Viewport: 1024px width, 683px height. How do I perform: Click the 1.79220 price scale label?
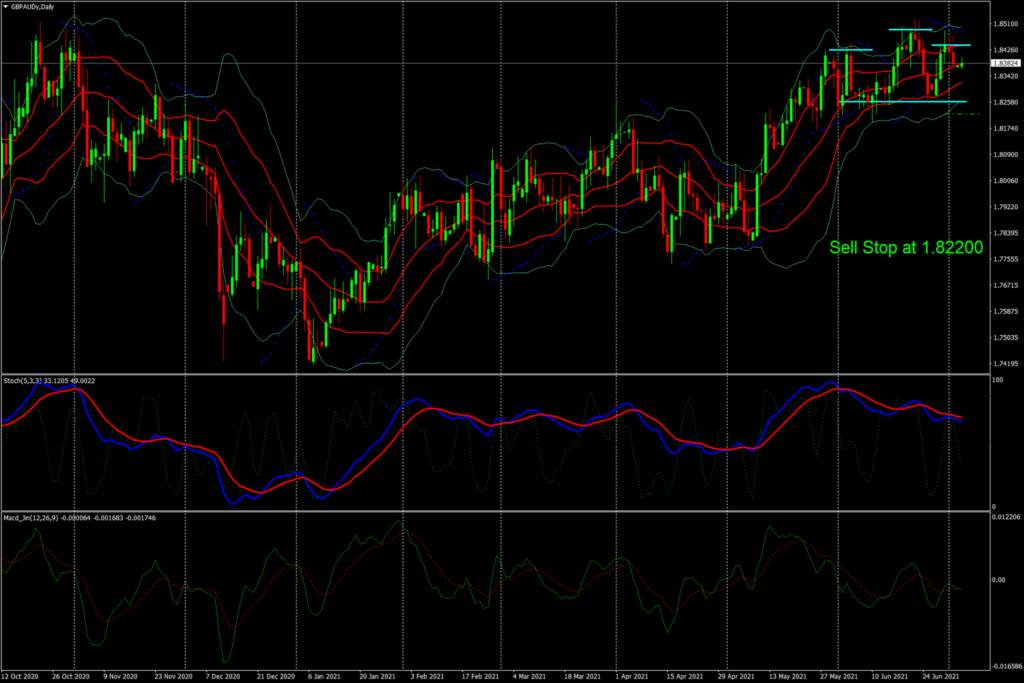(1006, 207)
